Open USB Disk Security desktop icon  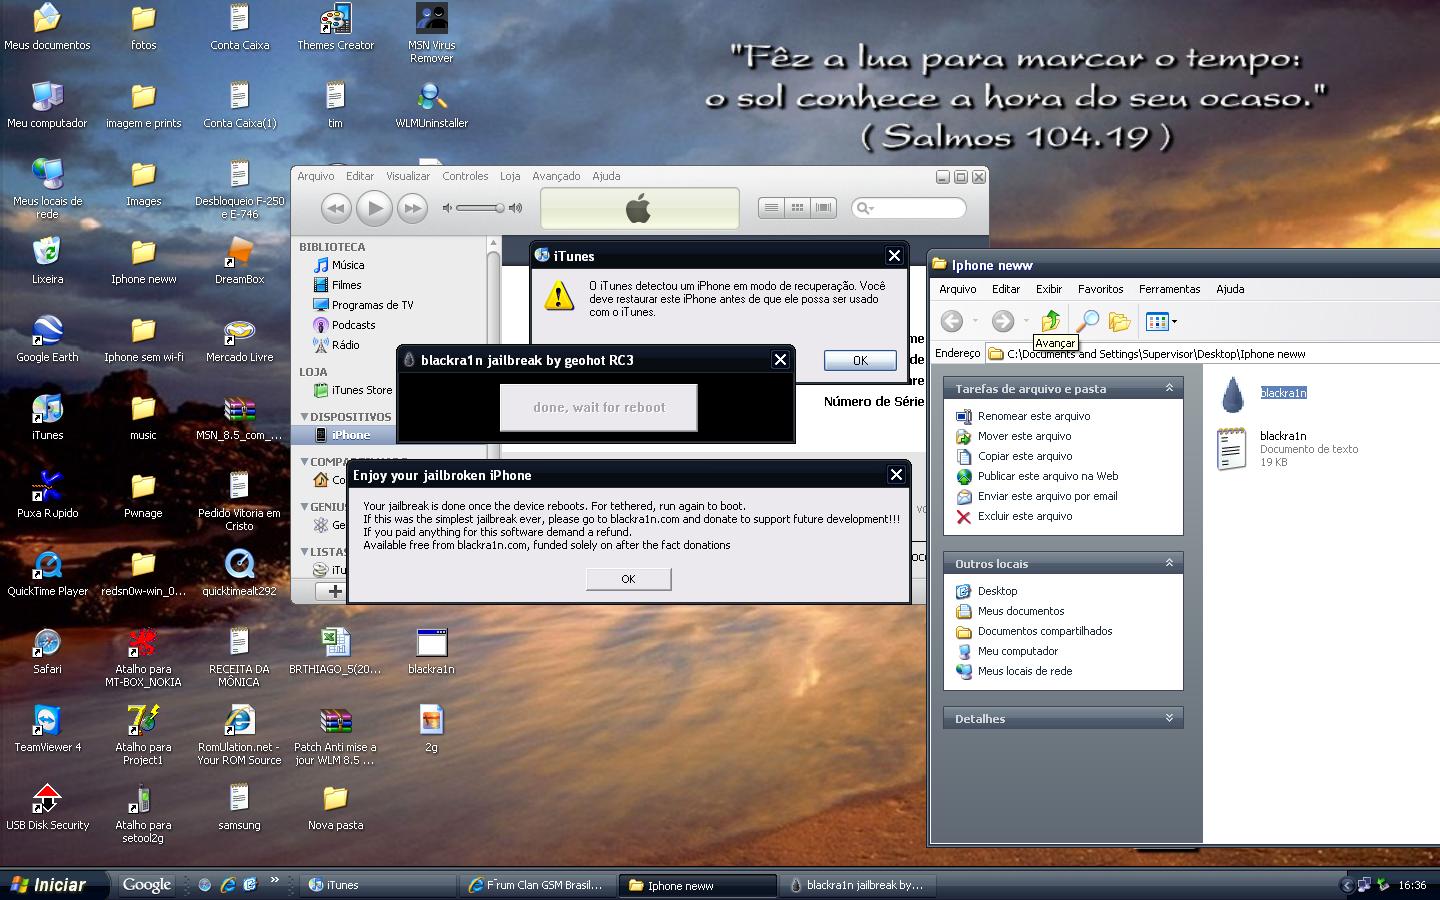[47, 806]
